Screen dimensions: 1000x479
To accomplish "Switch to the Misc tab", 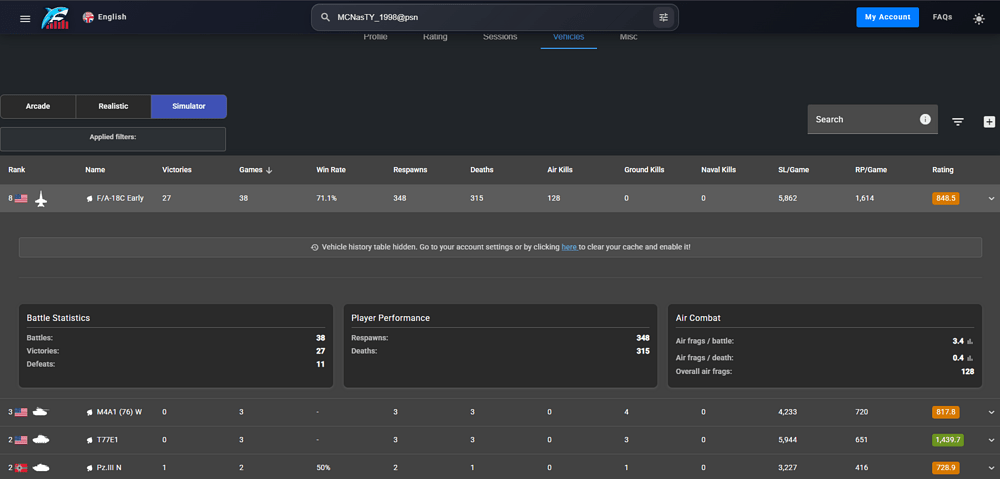I will point(628,37).
